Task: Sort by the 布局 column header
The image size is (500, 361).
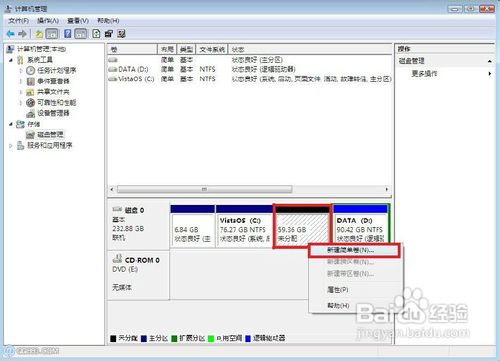Action: tap(167, 49)
